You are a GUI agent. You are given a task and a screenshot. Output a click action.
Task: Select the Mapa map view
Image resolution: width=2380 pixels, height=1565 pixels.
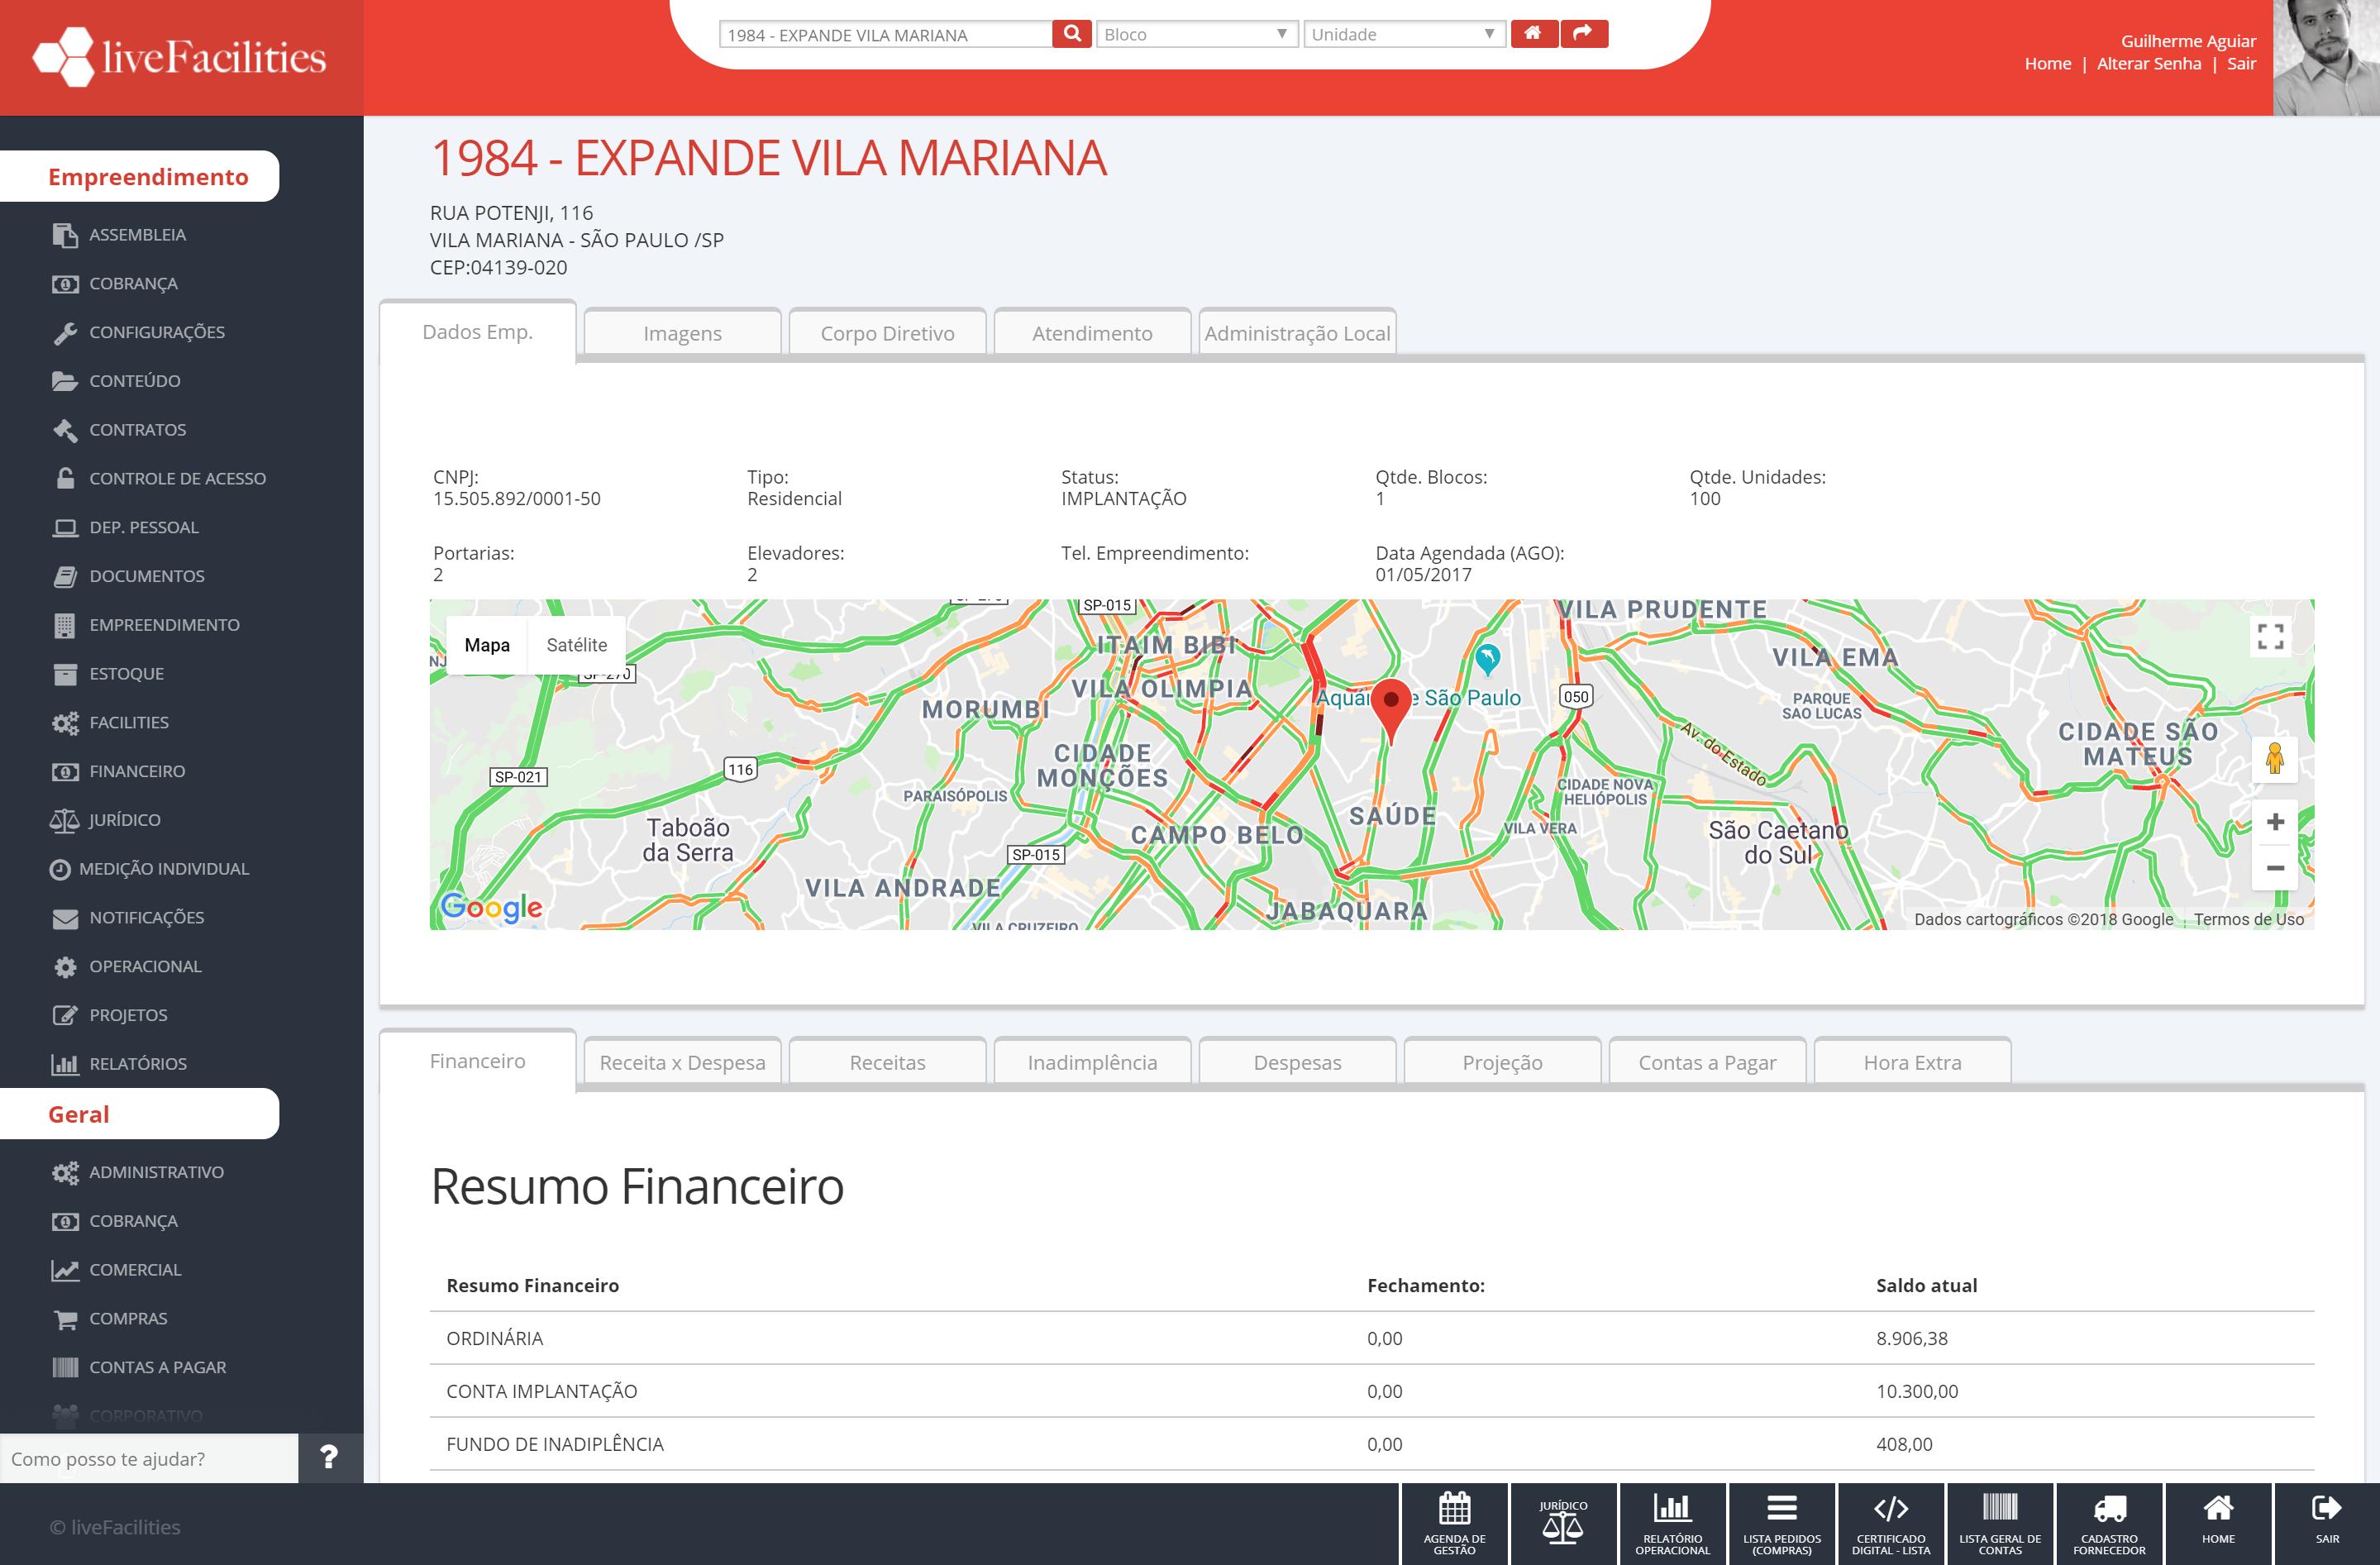pos(487,645)
